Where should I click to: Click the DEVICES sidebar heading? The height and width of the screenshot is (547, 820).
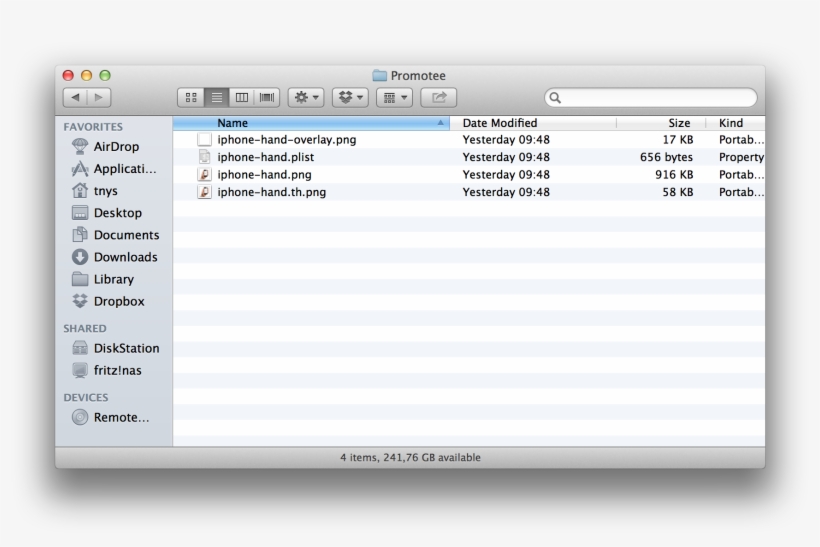86,397
